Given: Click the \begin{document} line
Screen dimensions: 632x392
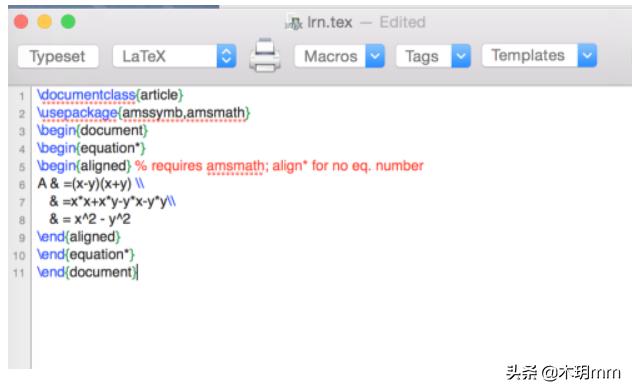Looking at the screenshot, I should click(x=92, y=131).
